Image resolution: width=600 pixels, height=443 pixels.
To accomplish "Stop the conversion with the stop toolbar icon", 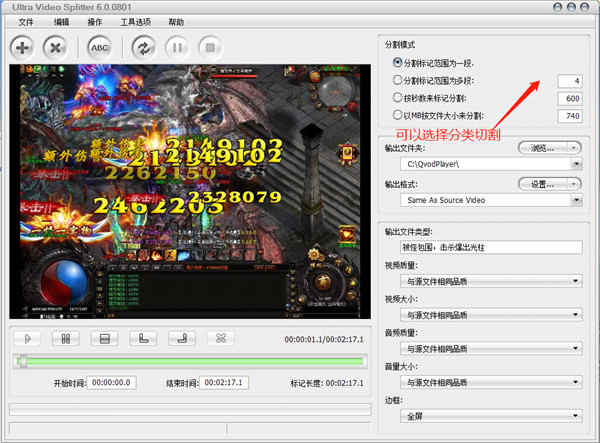I will 210,48.
